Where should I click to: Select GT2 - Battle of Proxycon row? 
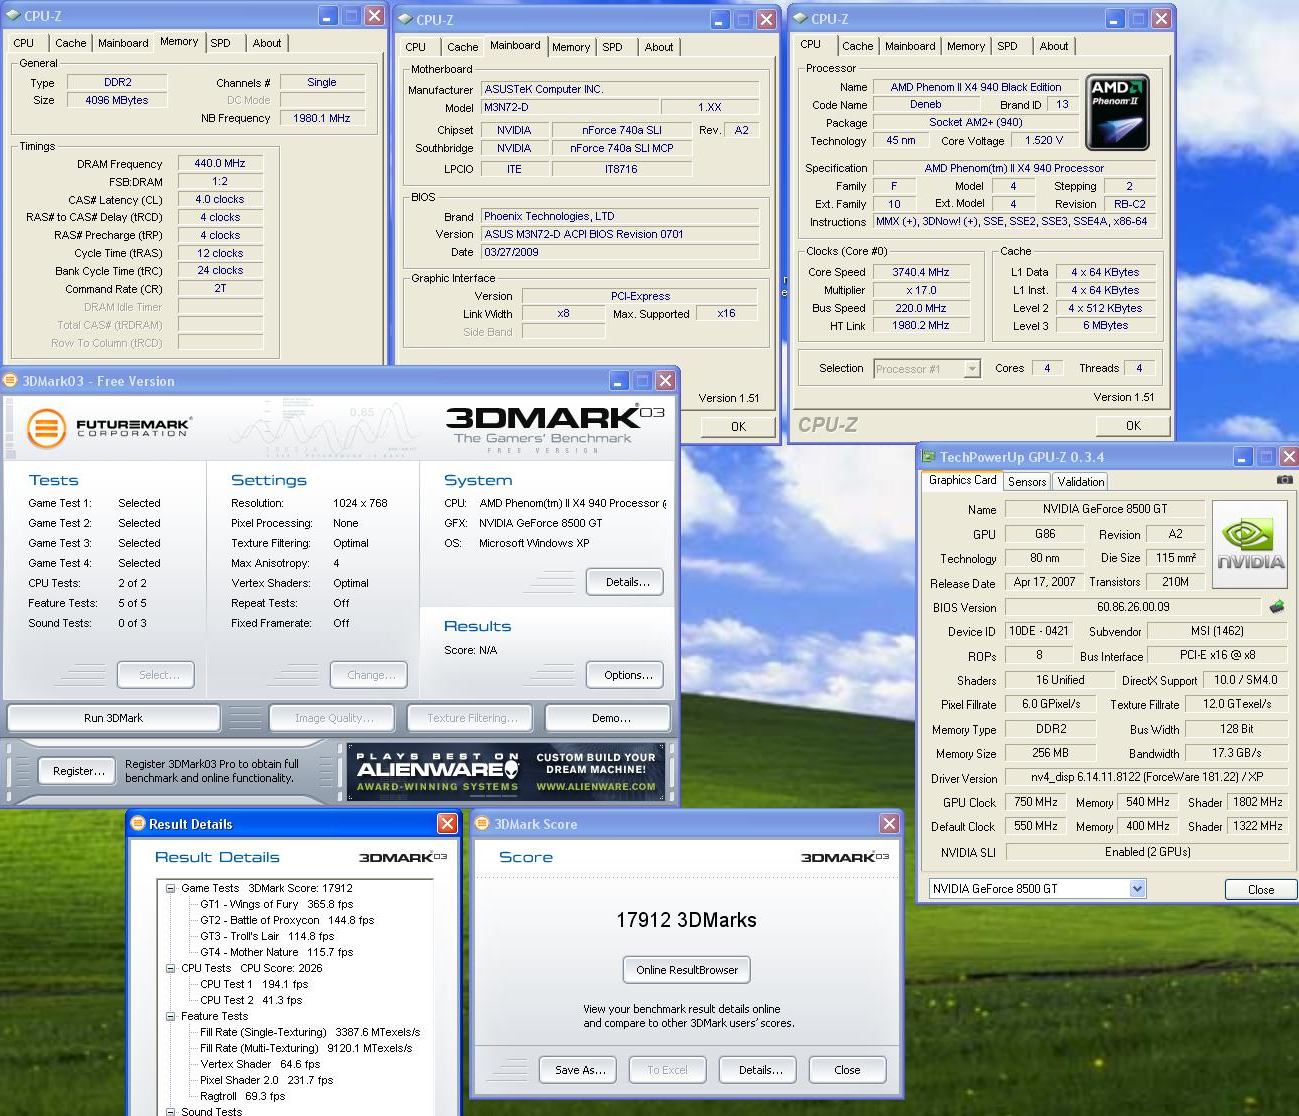click(287, 920)
